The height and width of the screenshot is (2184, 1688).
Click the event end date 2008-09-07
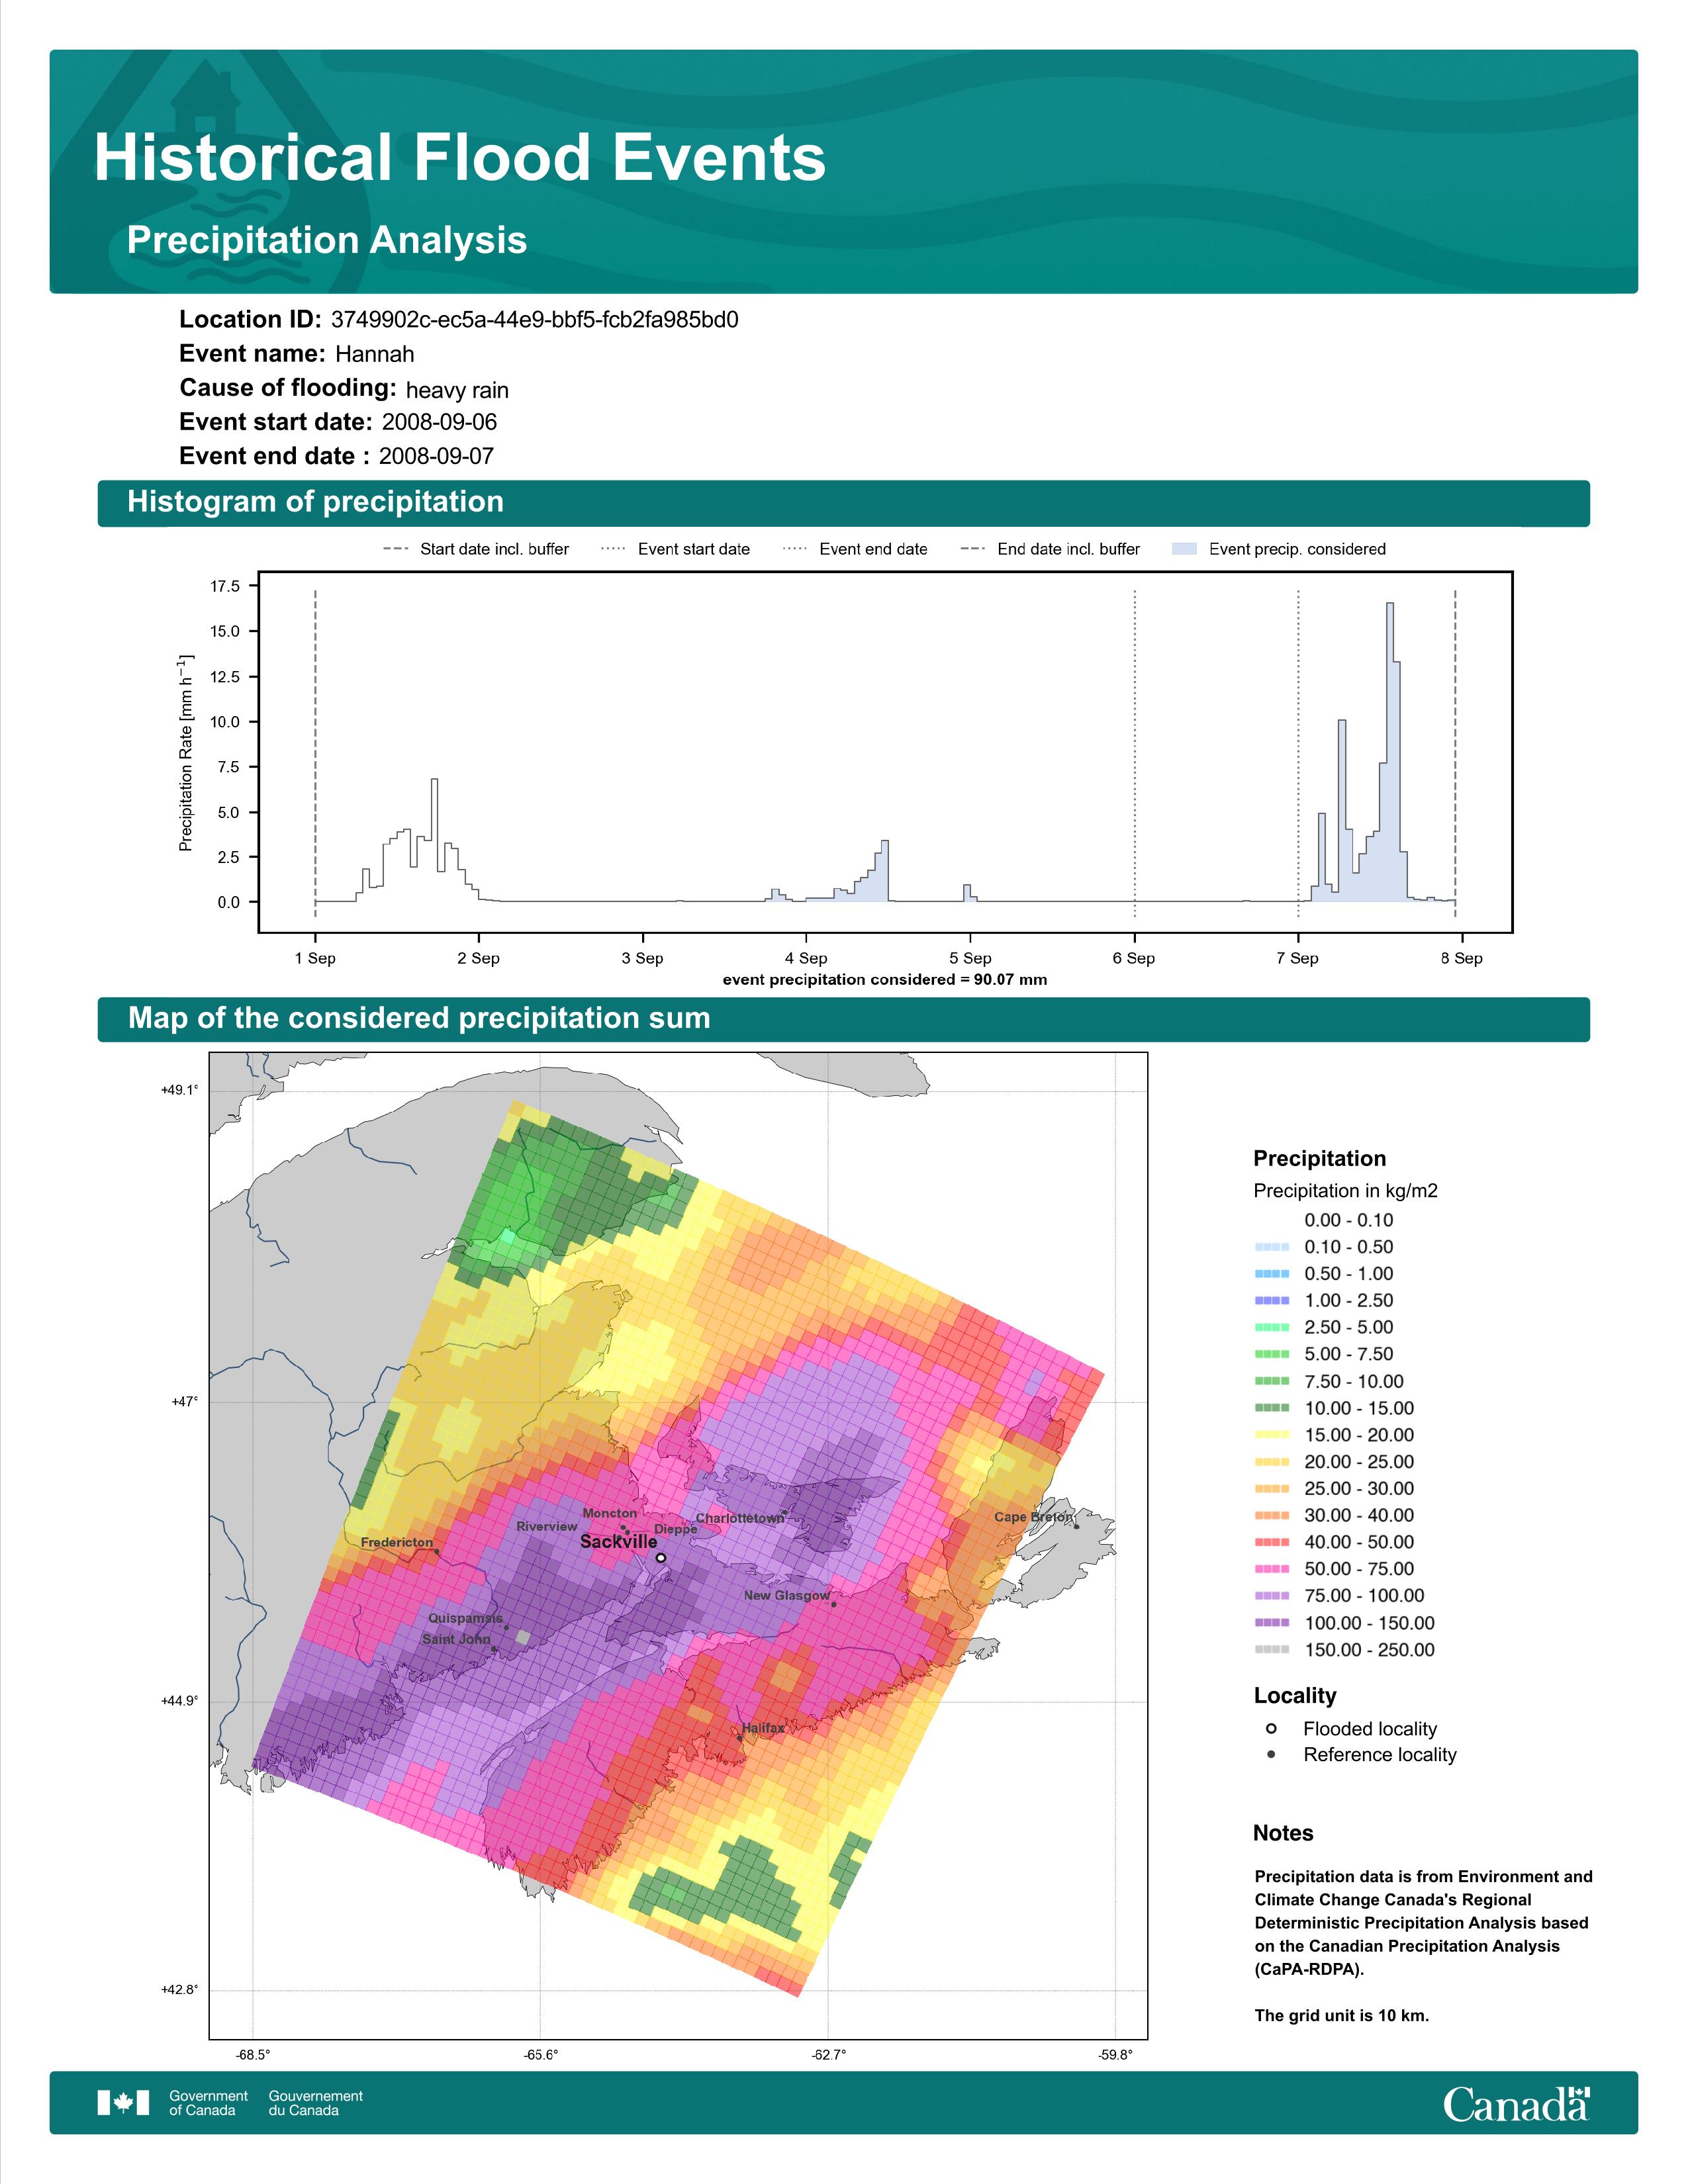pyautogui.click(x=436, y=456)
